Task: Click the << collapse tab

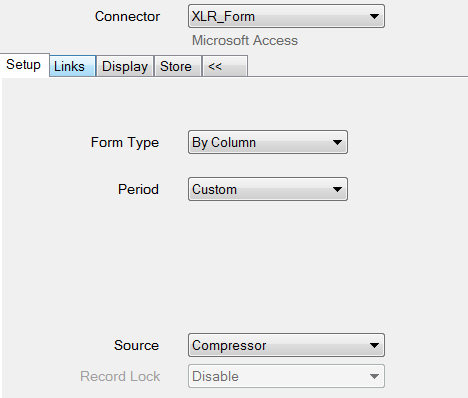Action: point(225,66)
